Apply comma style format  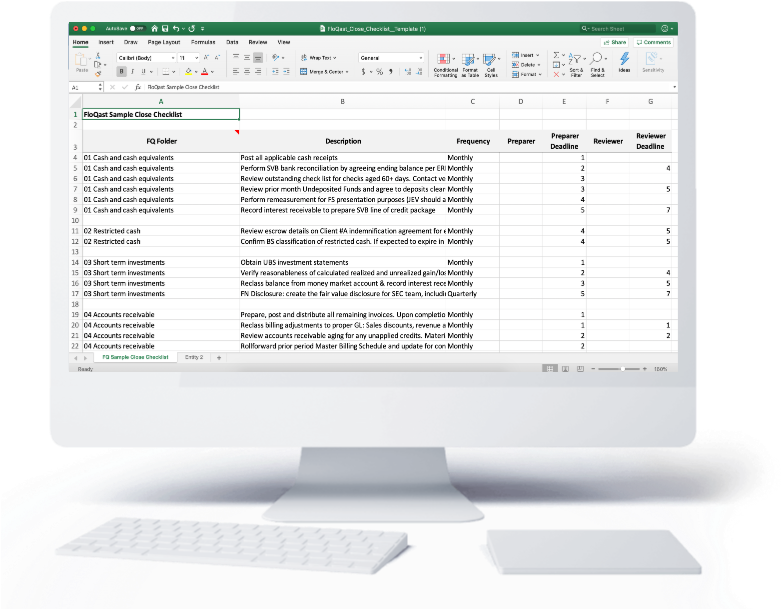[x=391, y=72]
